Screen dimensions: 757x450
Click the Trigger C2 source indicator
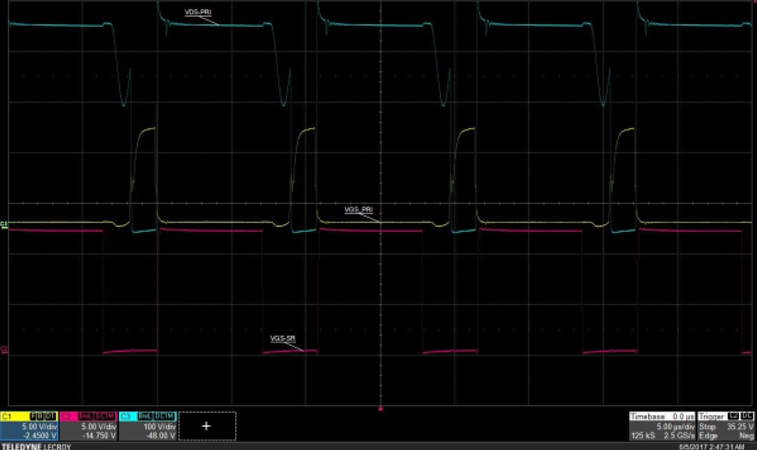point(734,416)
